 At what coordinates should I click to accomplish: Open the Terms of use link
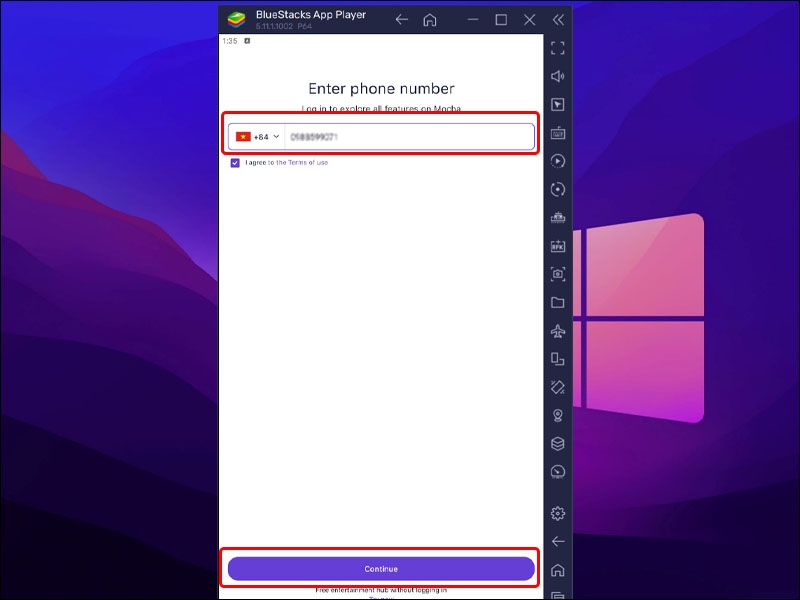pos(302,163)
